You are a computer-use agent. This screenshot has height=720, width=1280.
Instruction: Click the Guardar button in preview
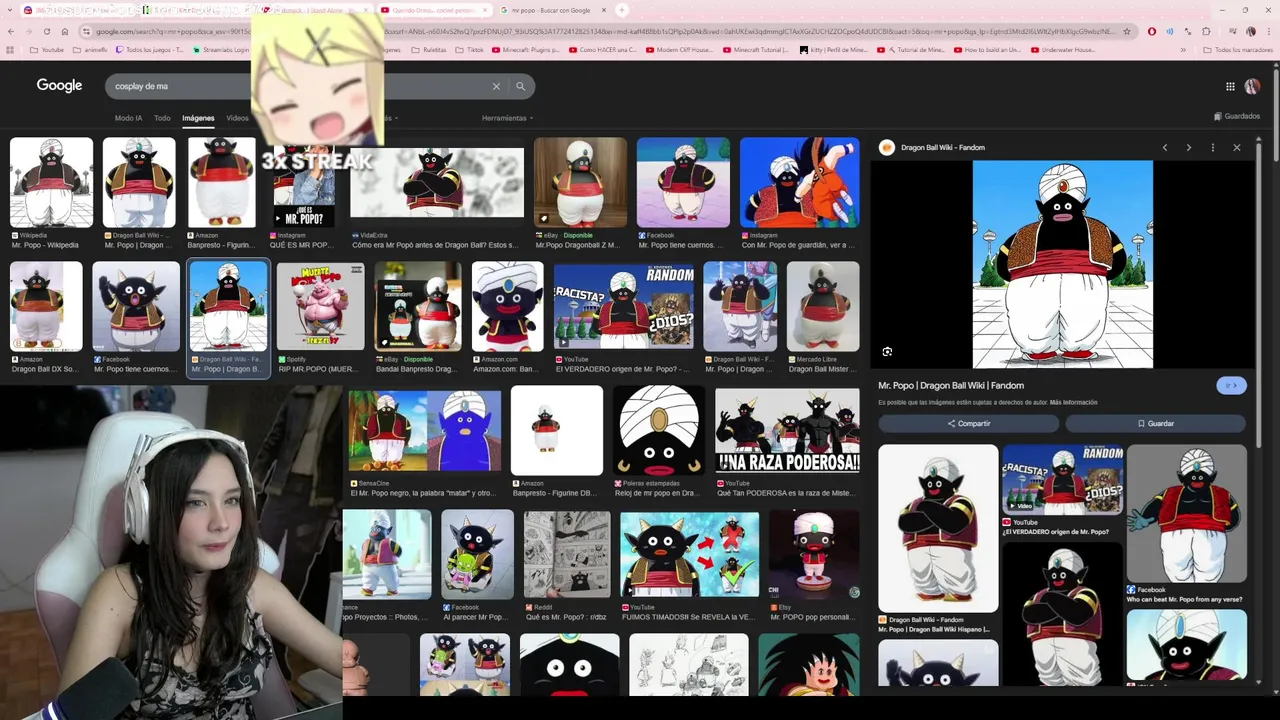1155,423
